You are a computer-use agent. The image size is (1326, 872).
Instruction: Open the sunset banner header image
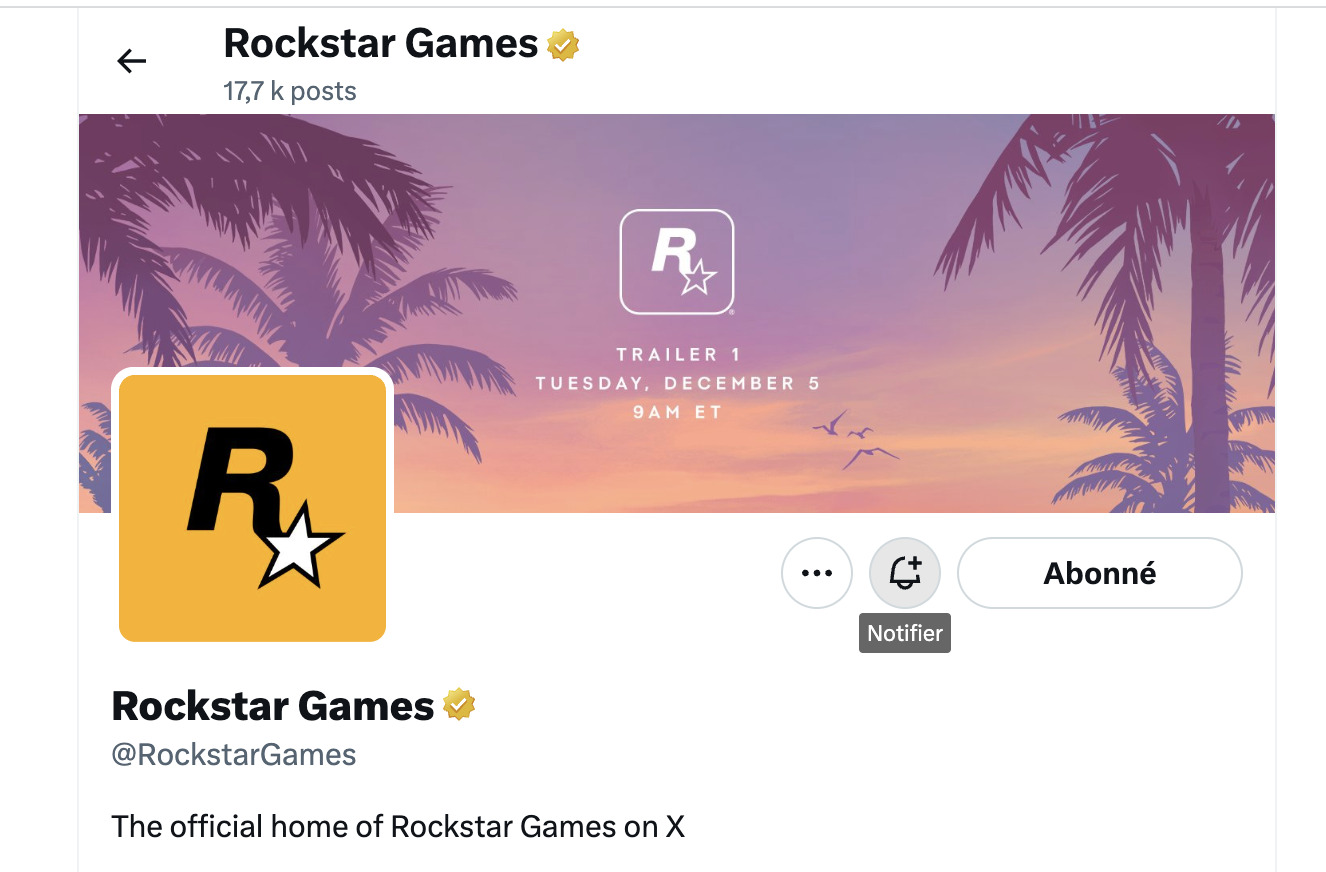pos(677,313)
